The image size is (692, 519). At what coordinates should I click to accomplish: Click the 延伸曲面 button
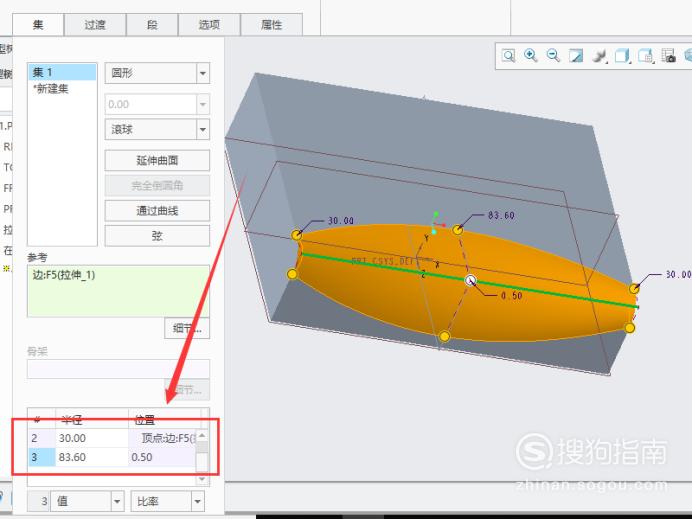point(157,160)
